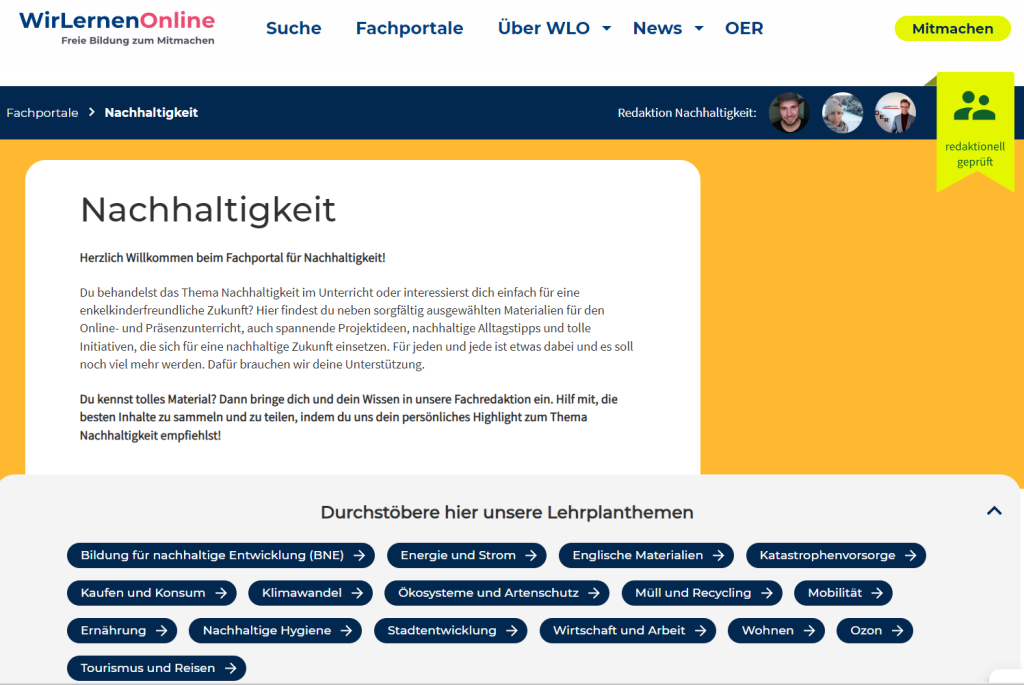The width and height of the screenshot is (1024, 685).
Task: Go to Fachportale in navigation bar
Action: [x=409, y=28]
